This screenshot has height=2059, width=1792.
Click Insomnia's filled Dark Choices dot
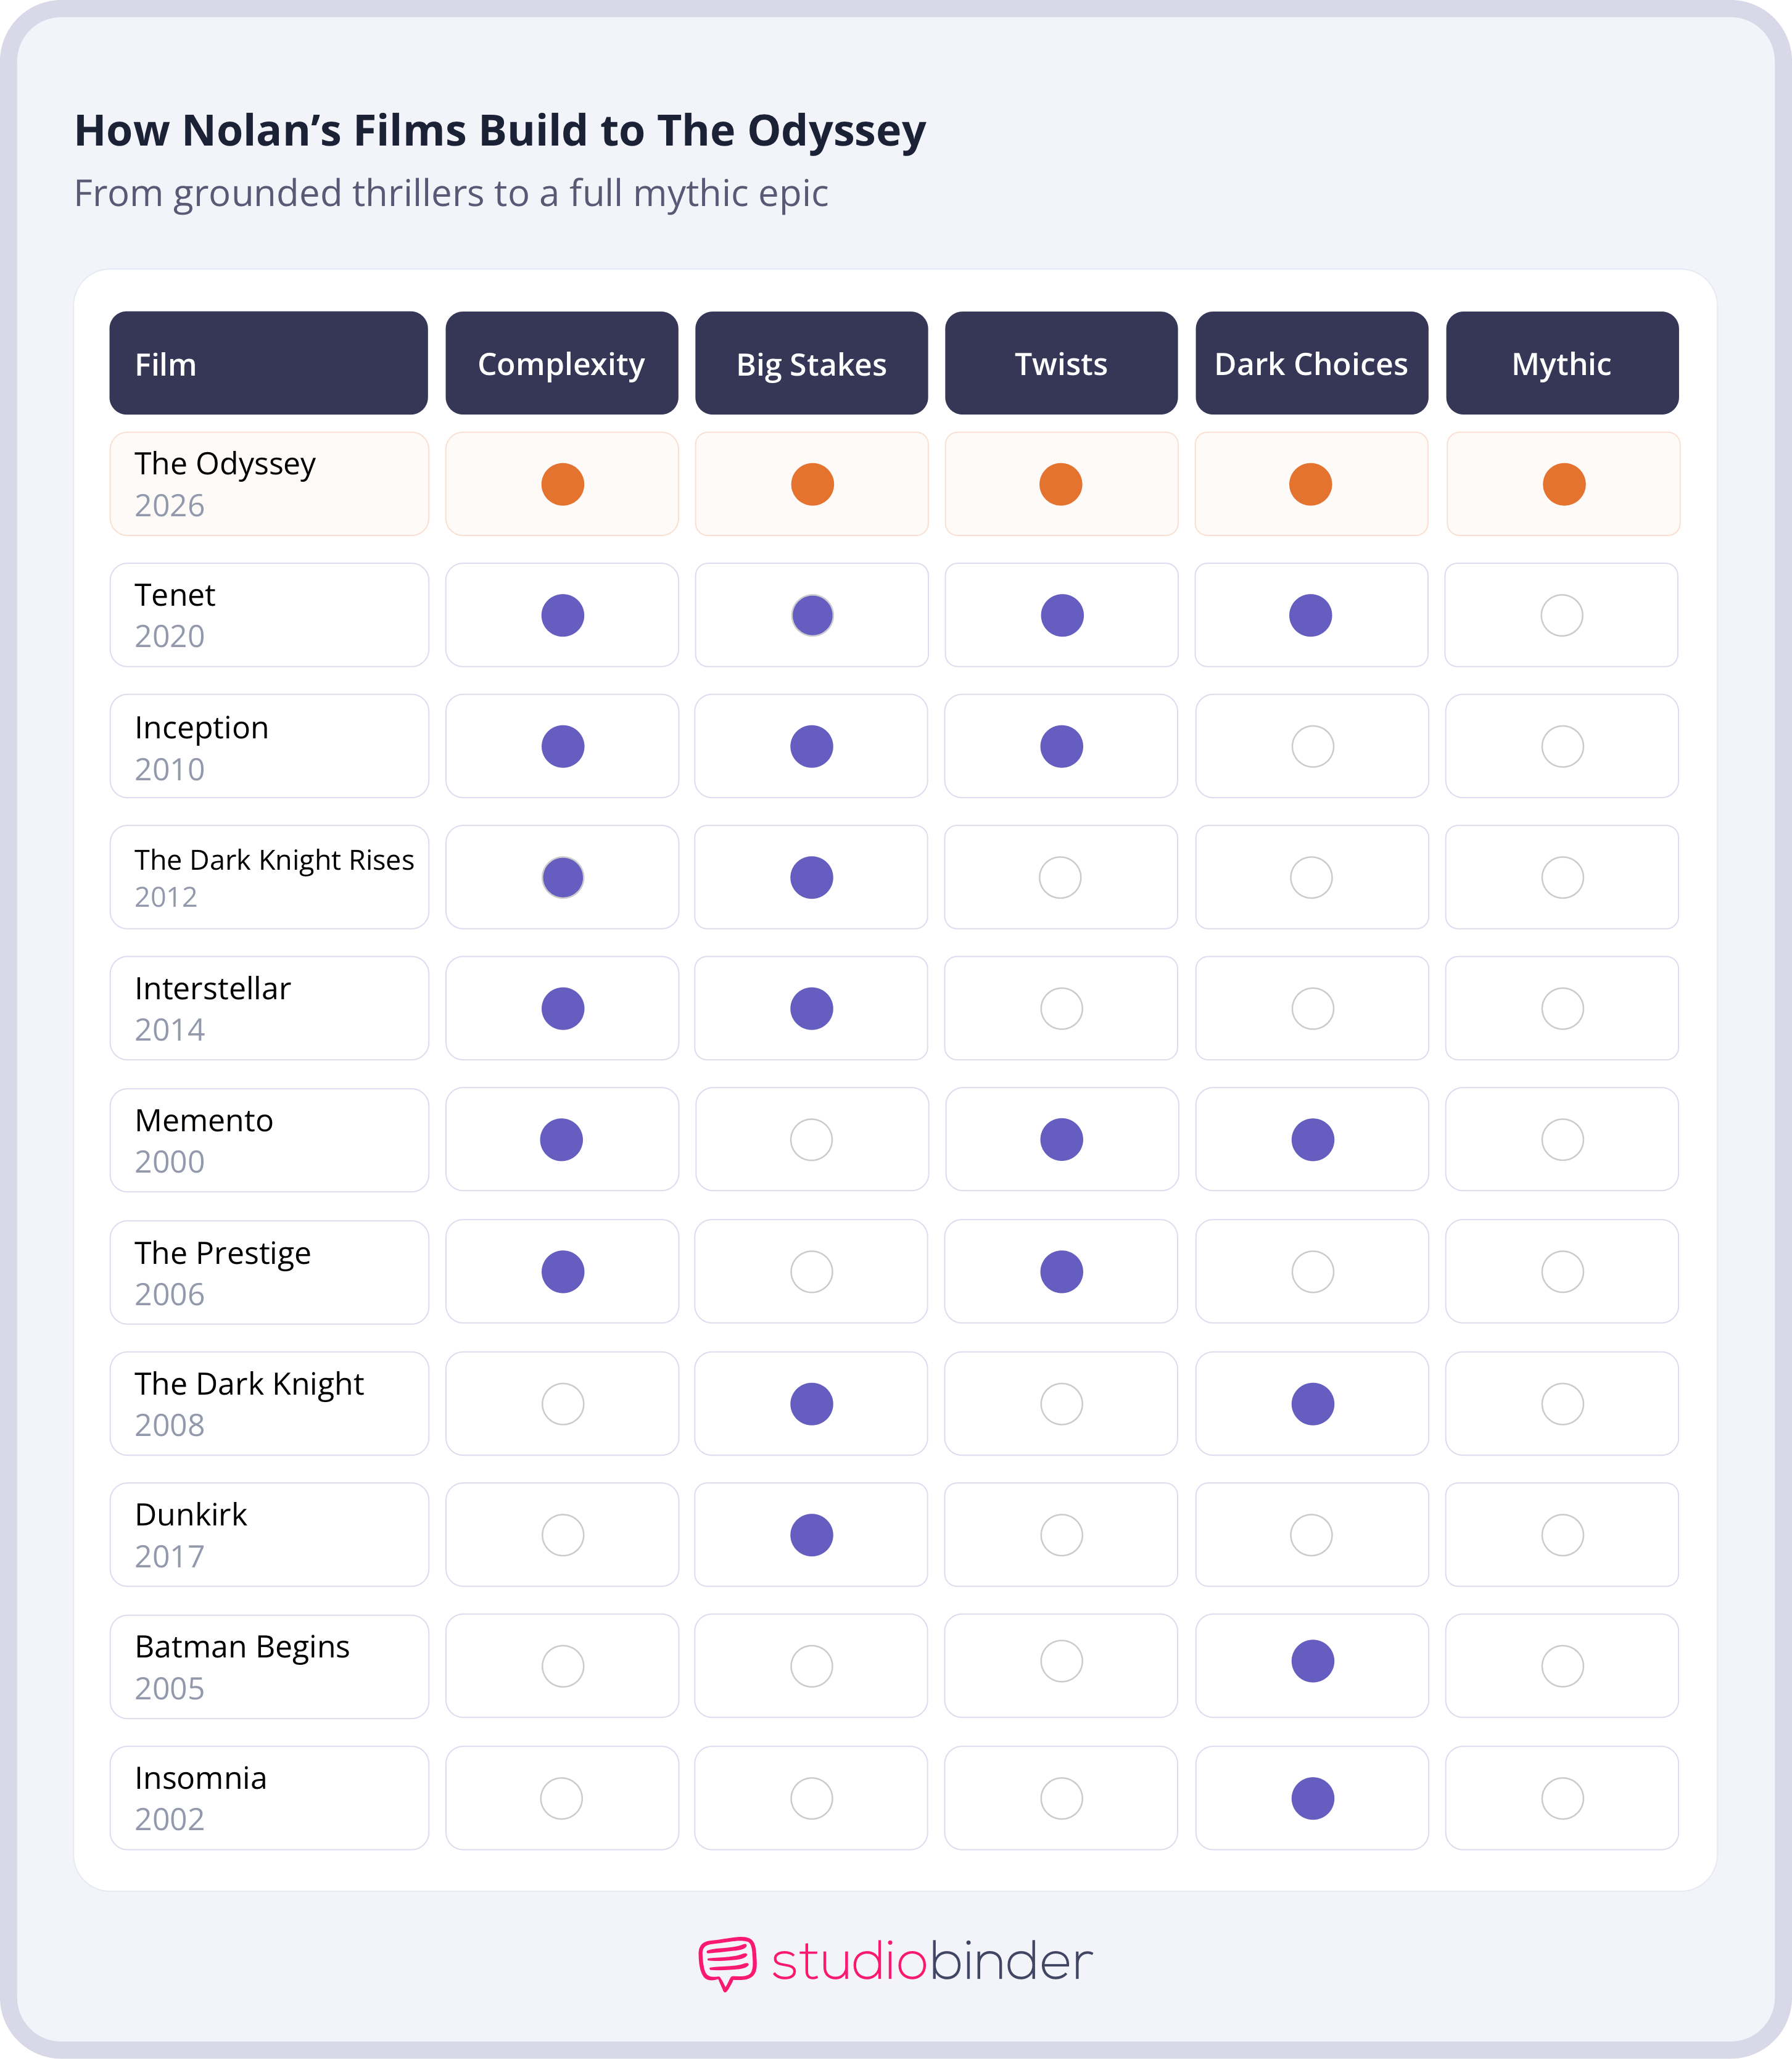click(1312, 1799)
